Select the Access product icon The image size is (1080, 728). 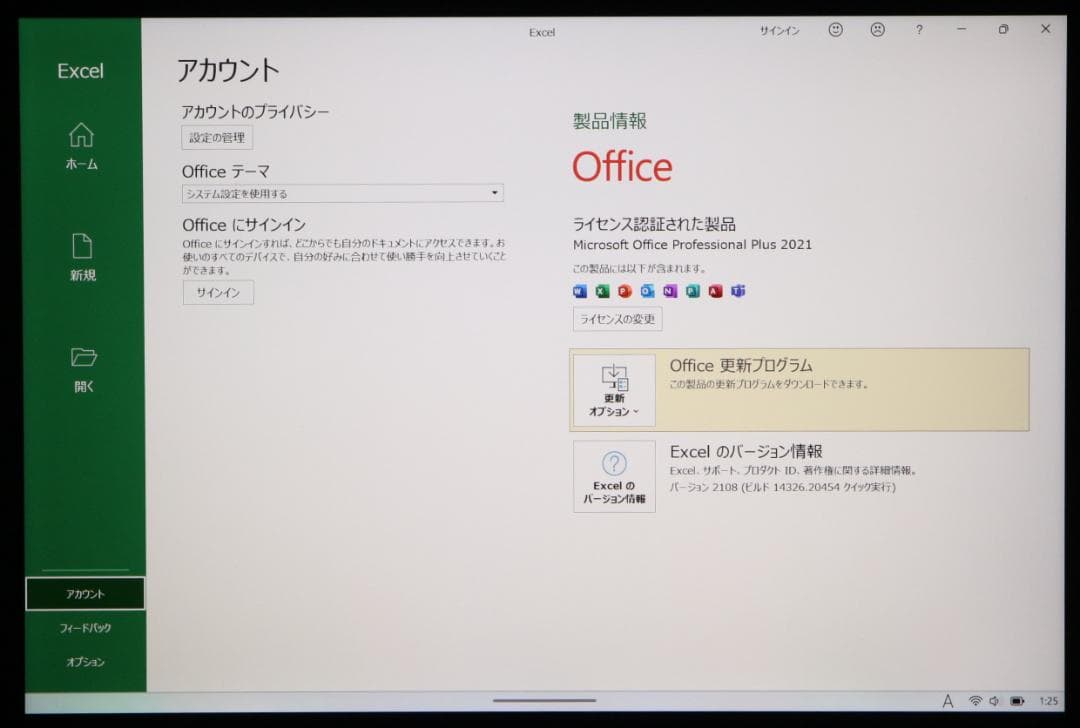pyautogui.click(x=714, y=291)
